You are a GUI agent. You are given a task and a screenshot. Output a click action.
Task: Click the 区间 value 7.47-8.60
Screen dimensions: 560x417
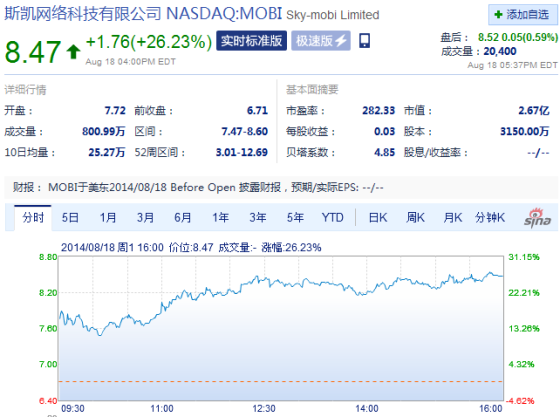(245, 131)
